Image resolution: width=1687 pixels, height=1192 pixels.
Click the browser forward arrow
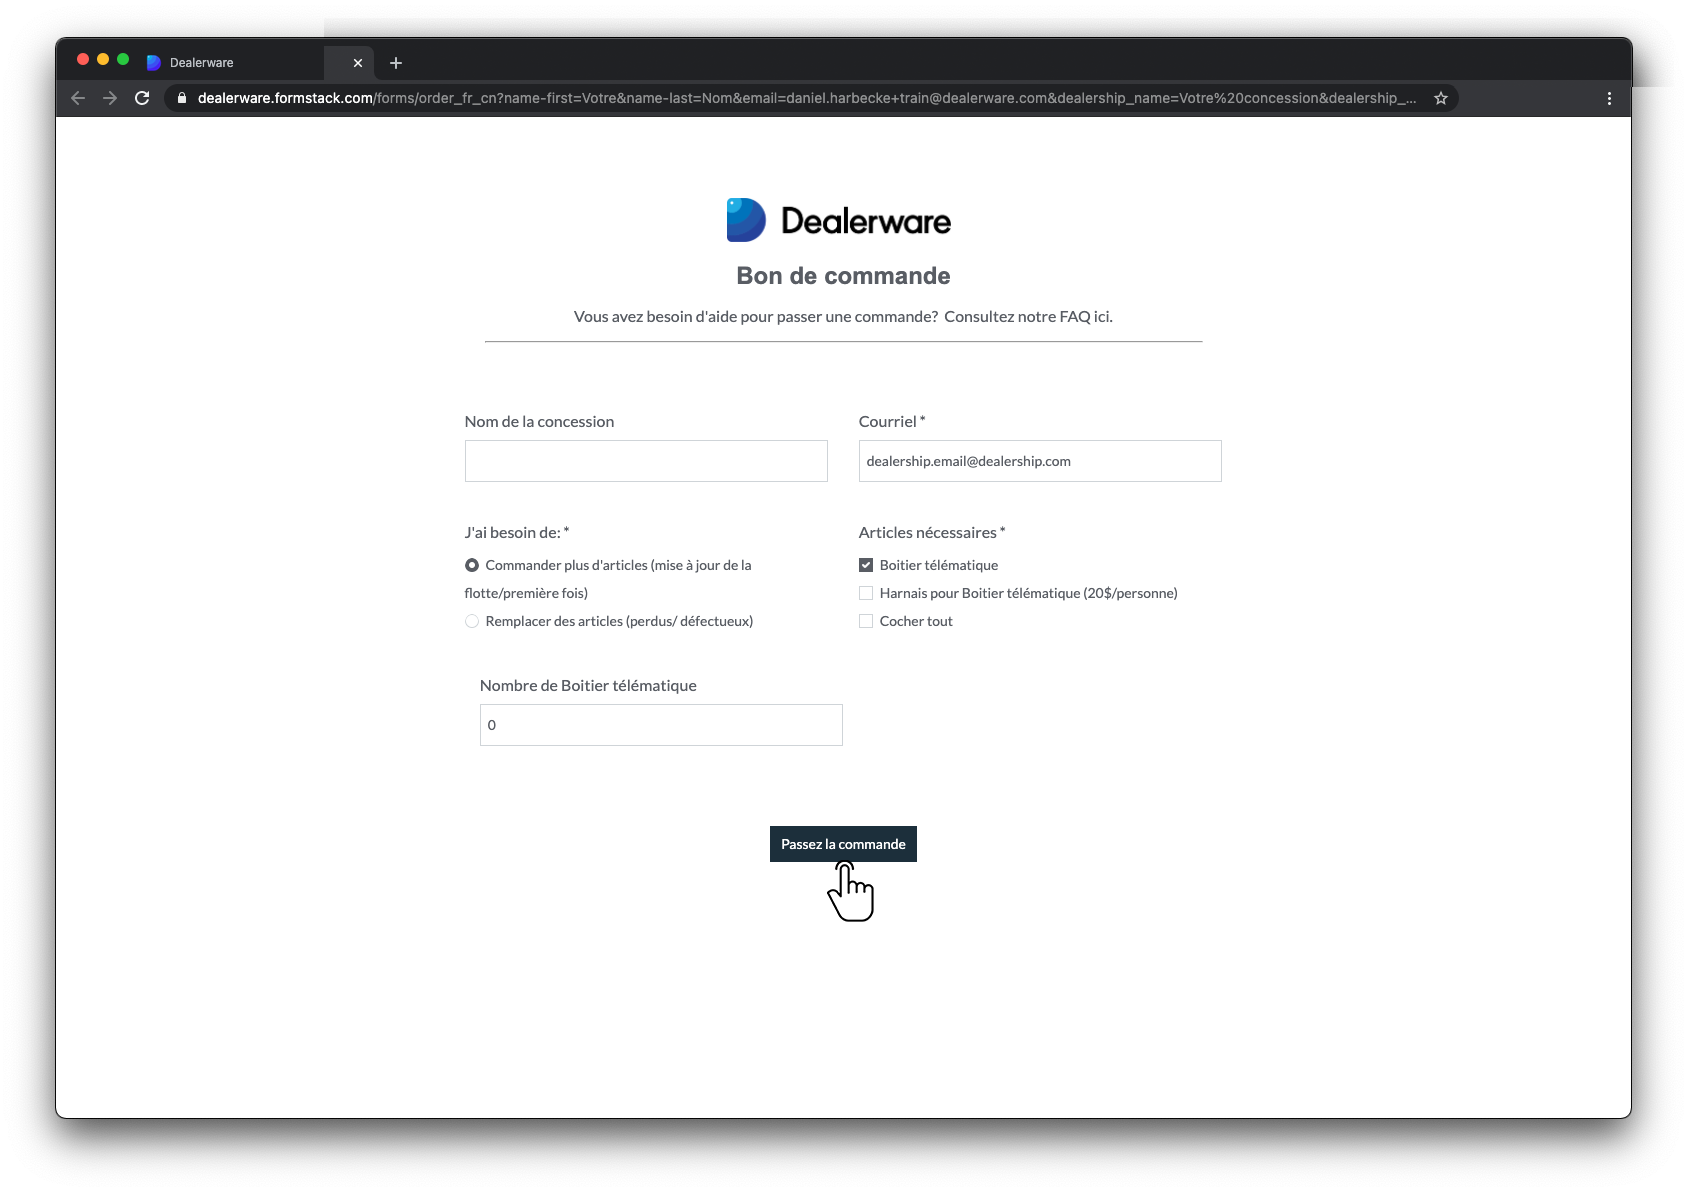point(110,98)
